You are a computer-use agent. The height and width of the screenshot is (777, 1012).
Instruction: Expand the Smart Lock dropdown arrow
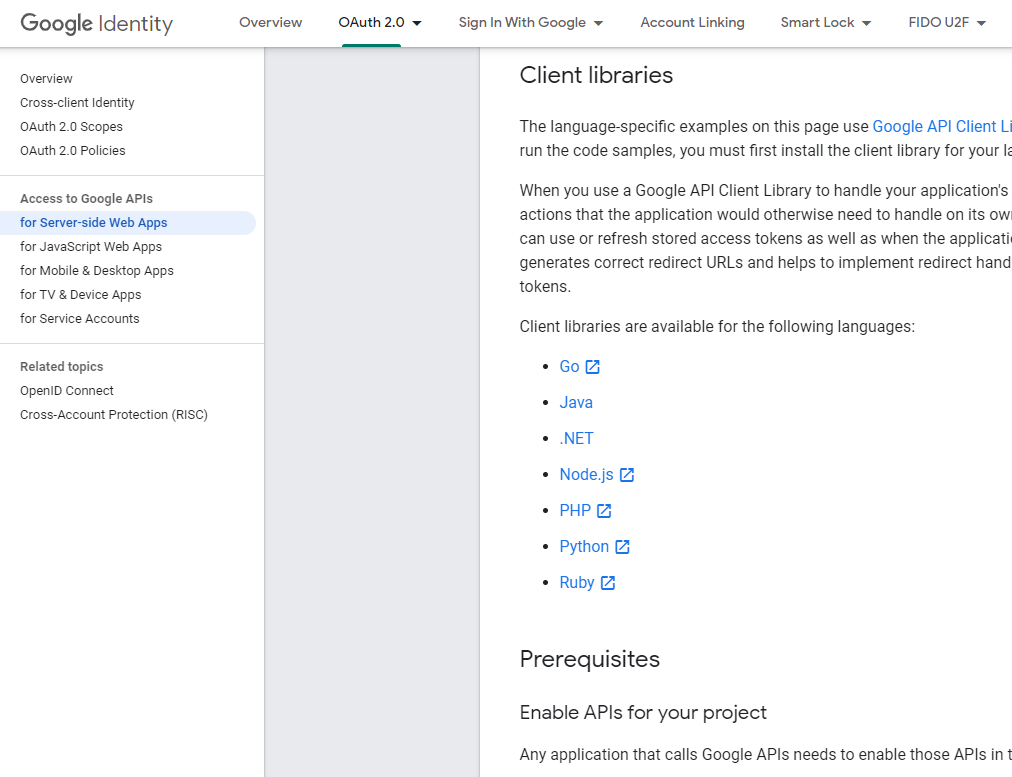(x=866, y=23)
